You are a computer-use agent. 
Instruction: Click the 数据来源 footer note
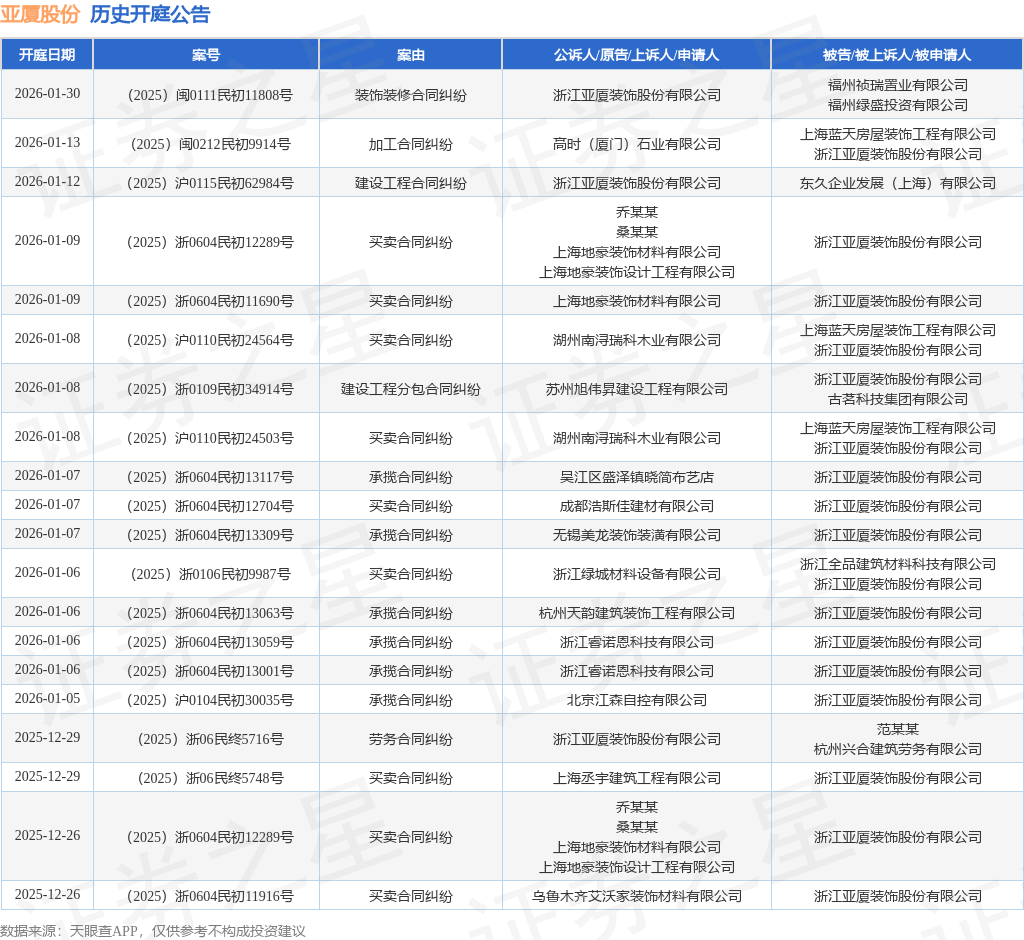click(x=153, y=931)
